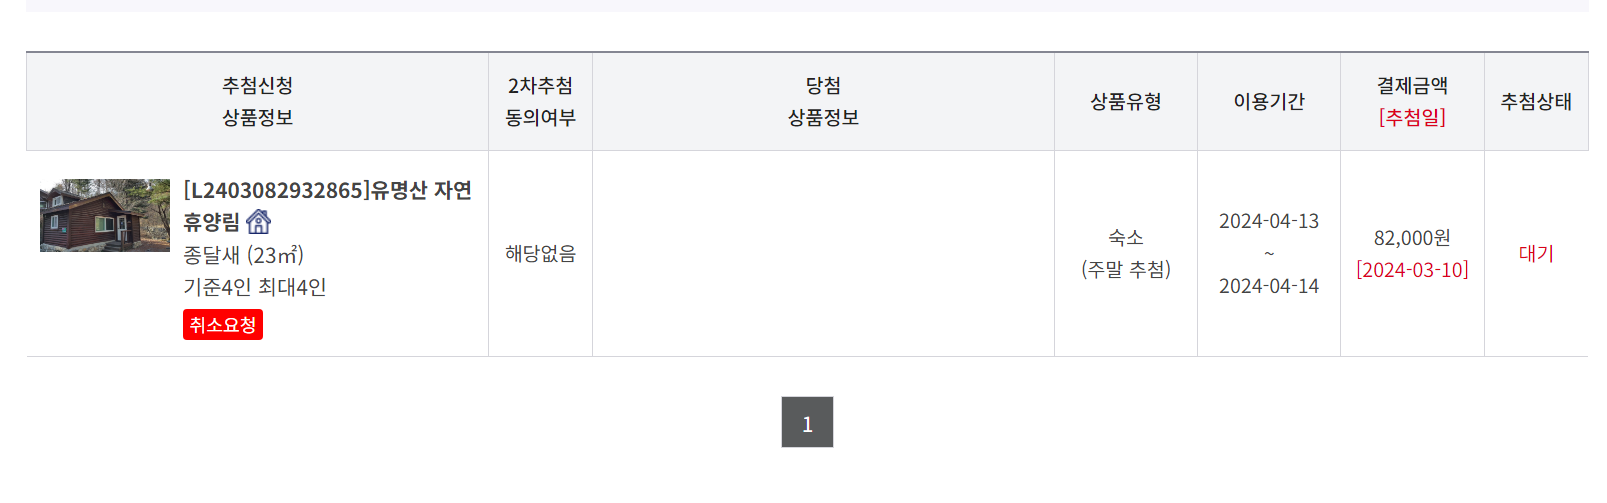
Task: Click the 기준4인 최대4인 capacity text
Action: point(255,287)
